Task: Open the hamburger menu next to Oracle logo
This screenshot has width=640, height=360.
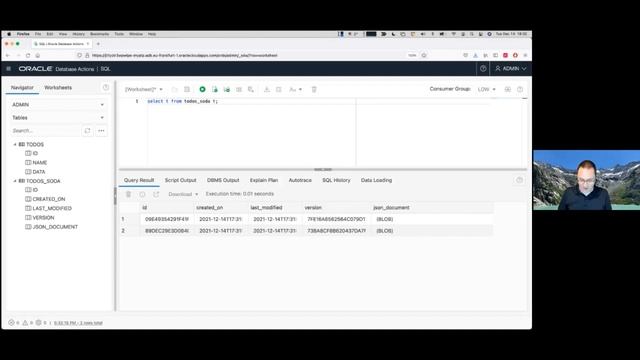Action: tap(9, 69)
